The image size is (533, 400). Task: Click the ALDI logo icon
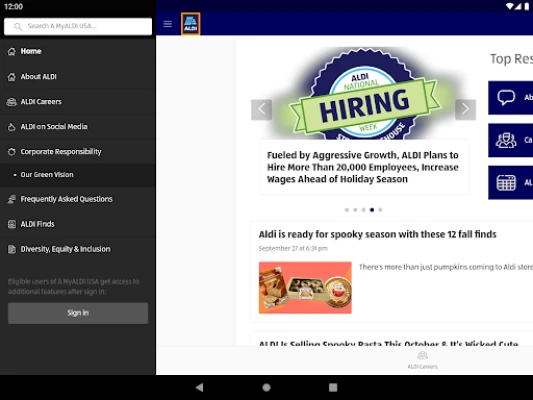[190, 24]
